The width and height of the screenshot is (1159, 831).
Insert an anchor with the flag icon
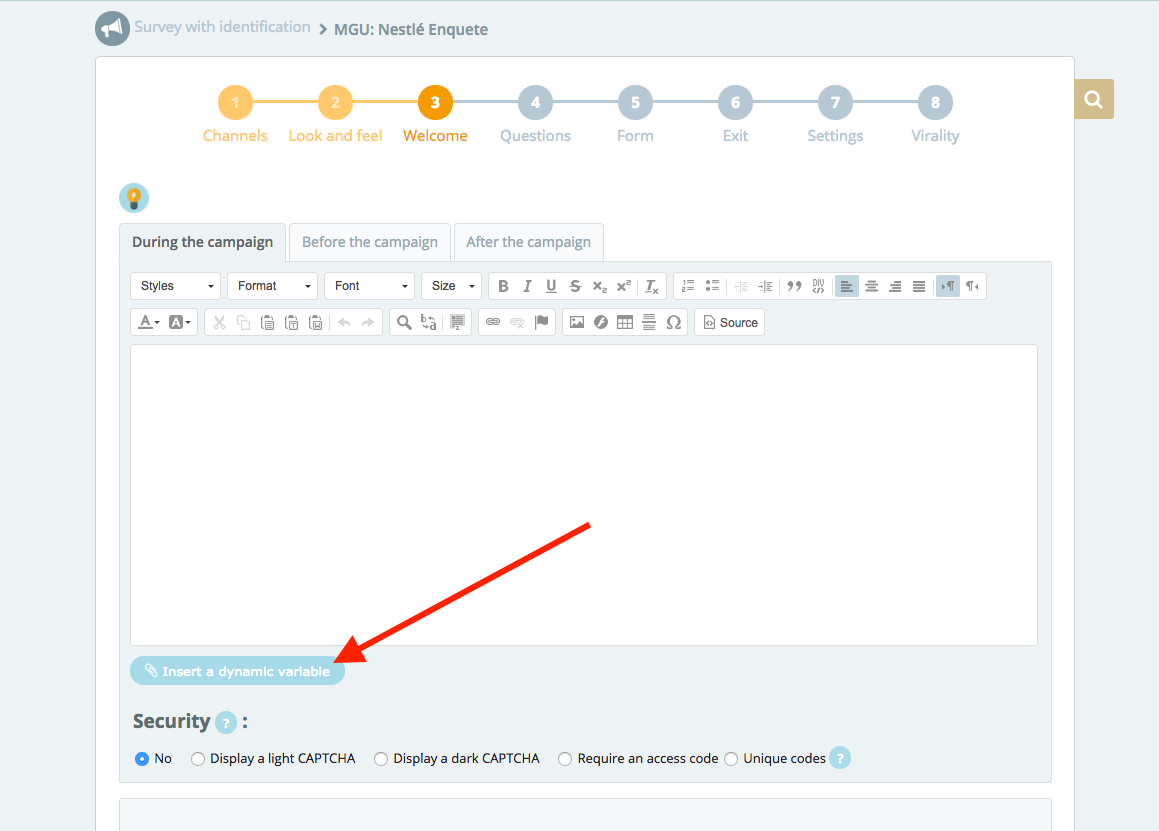(x=540, y=322)
